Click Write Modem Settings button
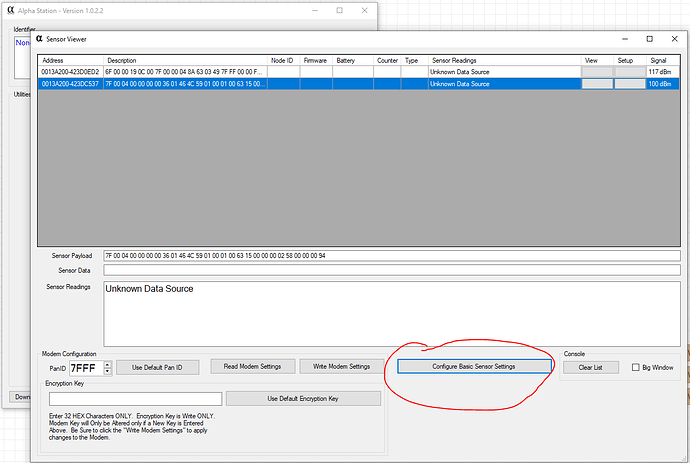 pos(341,366)
